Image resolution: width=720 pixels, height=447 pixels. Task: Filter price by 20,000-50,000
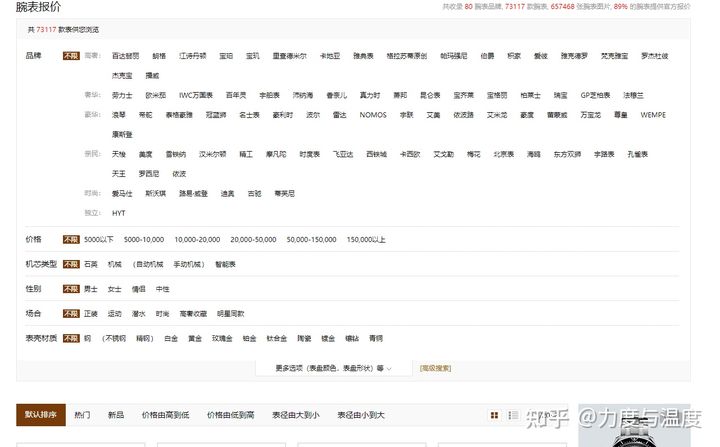click(x=253, y=240)
